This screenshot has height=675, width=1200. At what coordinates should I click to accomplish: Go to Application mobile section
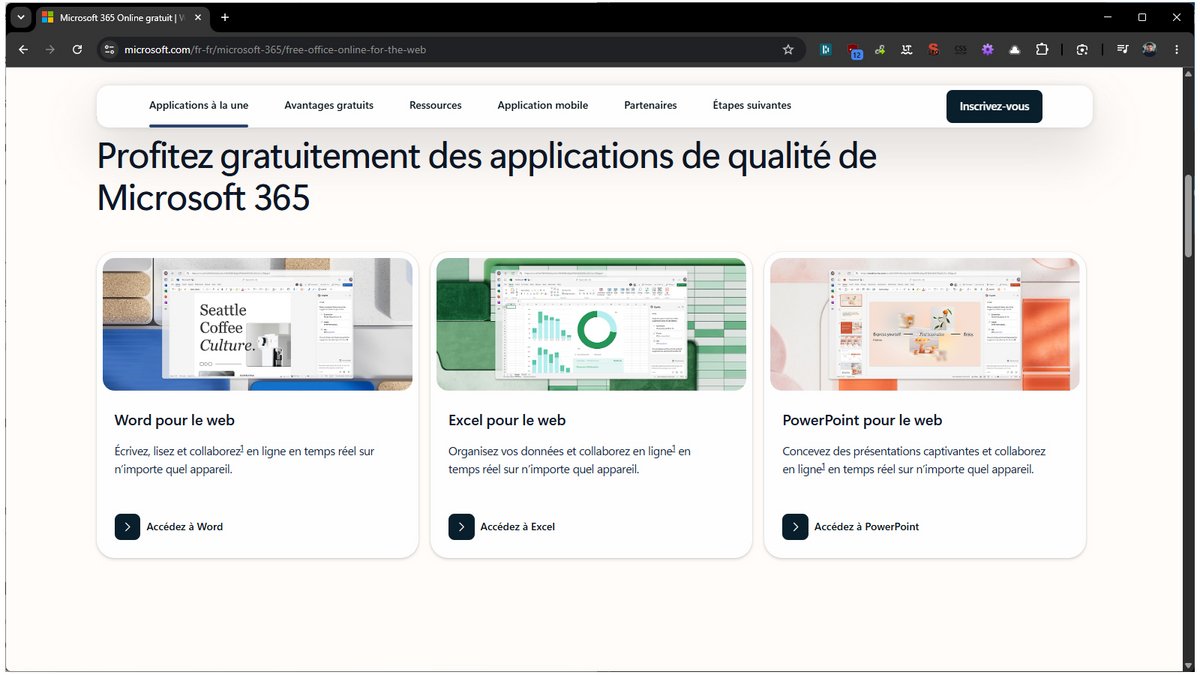click(x=543, y=105)
